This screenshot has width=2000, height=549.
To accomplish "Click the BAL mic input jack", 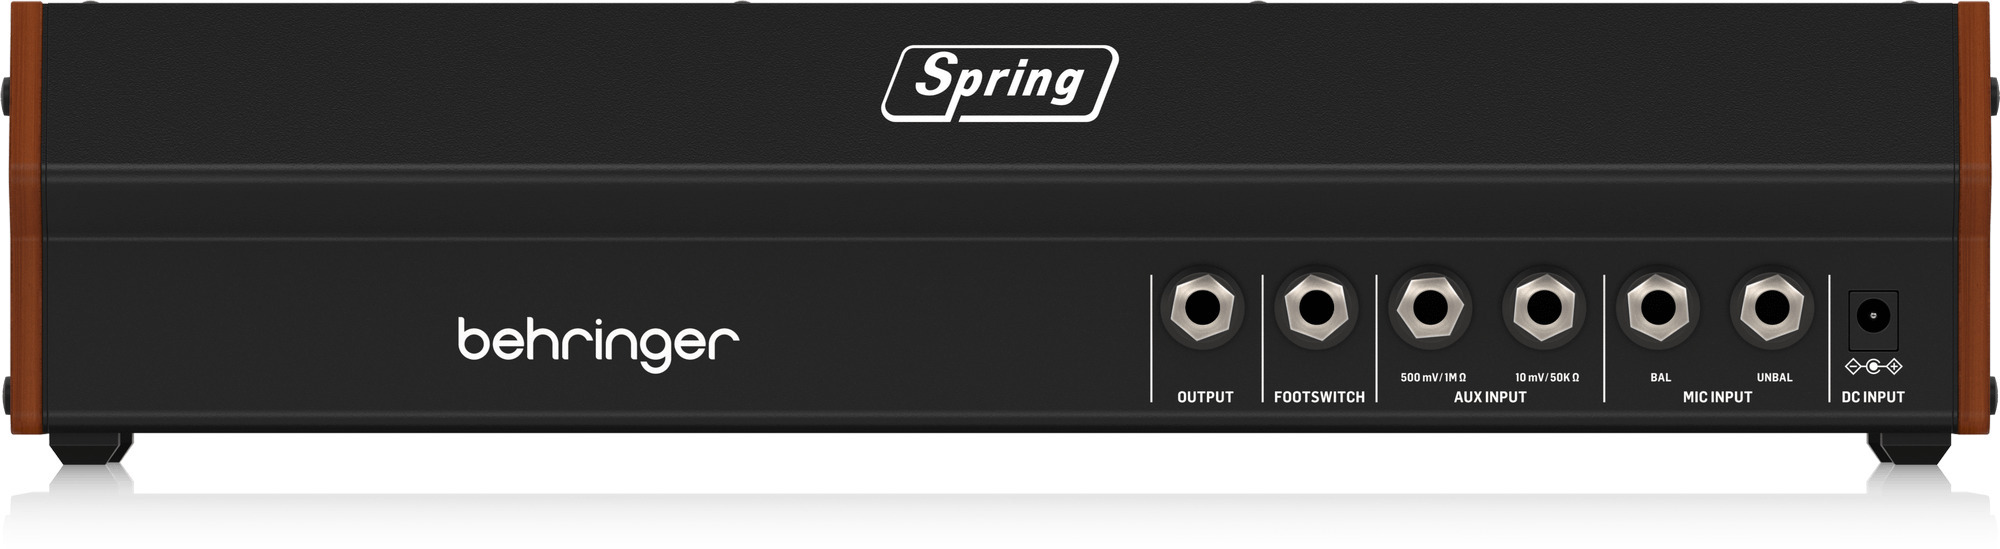I will (1658, 308).
